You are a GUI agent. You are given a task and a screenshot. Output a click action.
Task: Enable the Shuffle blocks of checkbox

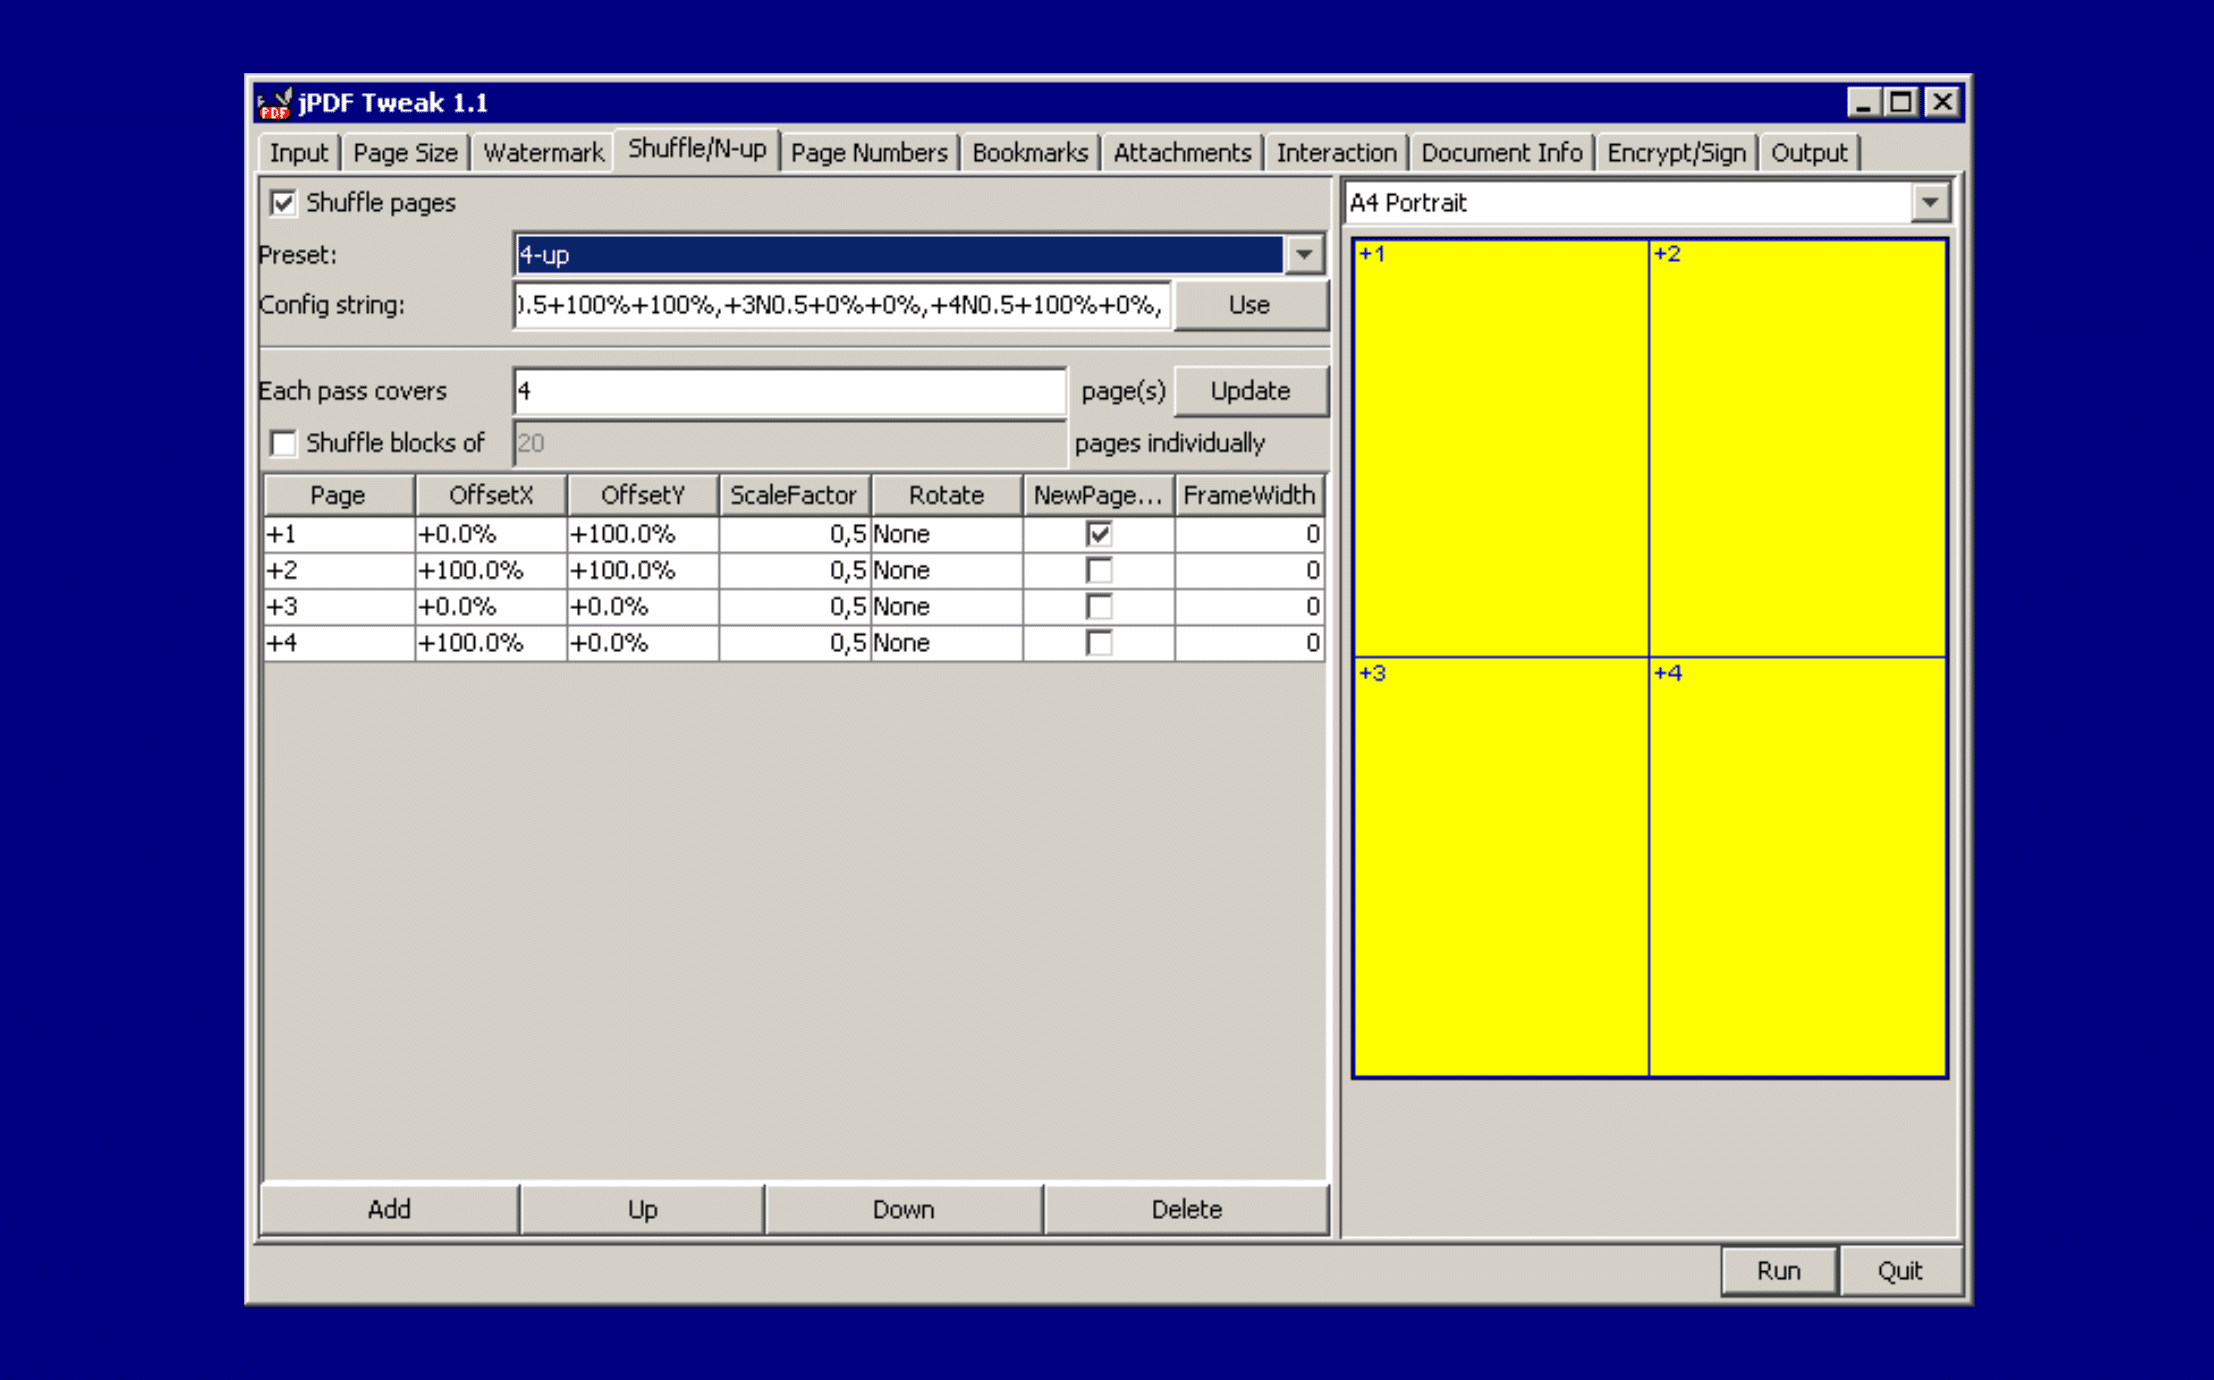pyautogui.click(x=283, y=443)
